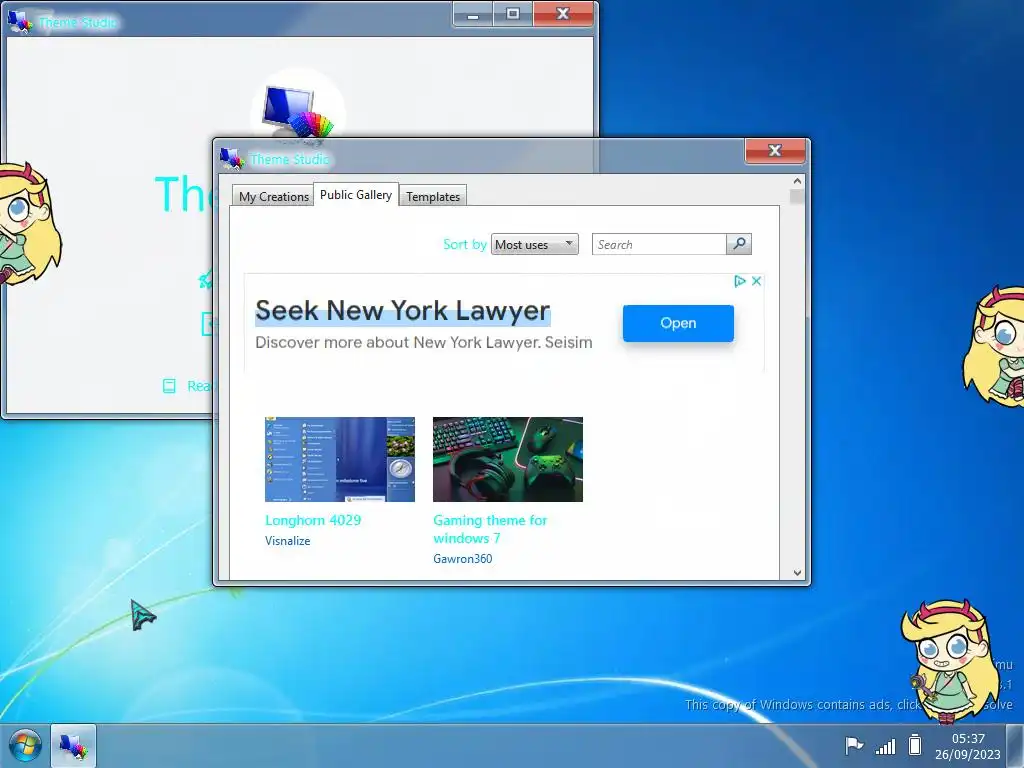Dismiss the ad with its X icon
The height and width of the screenshot is (768, 1024).
coord(756,281)
